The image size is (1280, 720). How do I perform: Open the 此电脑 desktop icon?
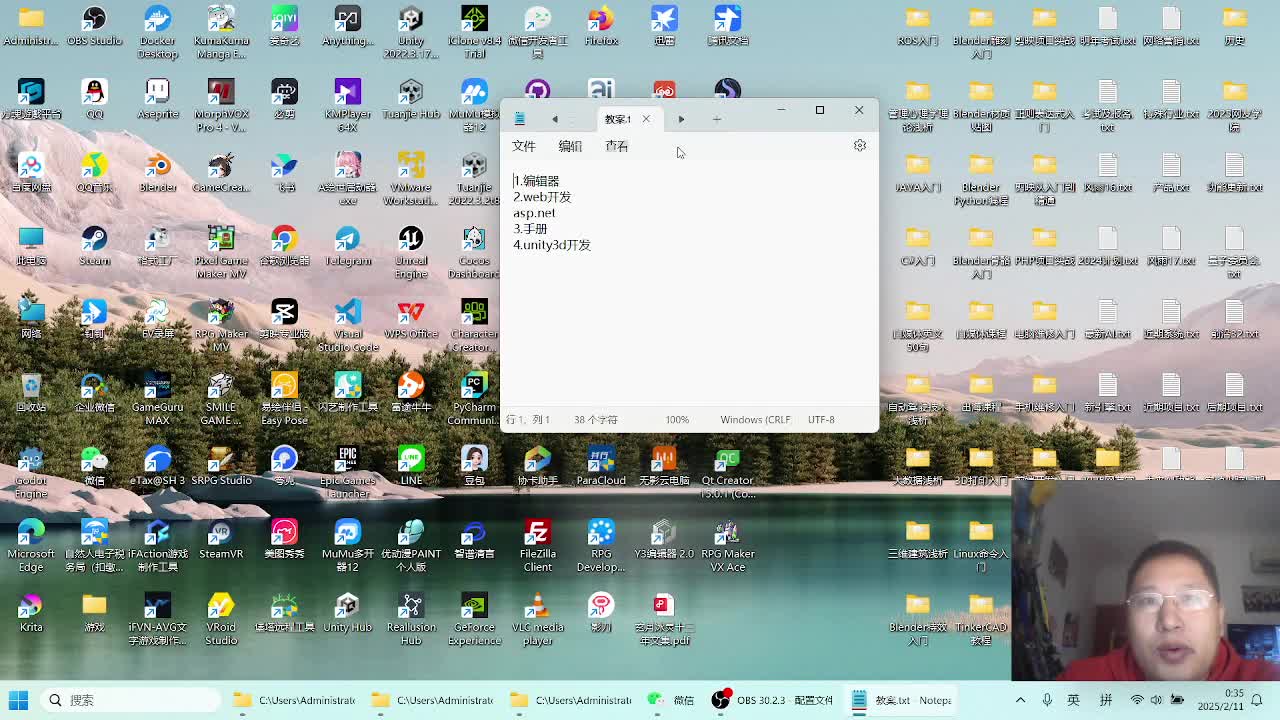coord(31,246)
